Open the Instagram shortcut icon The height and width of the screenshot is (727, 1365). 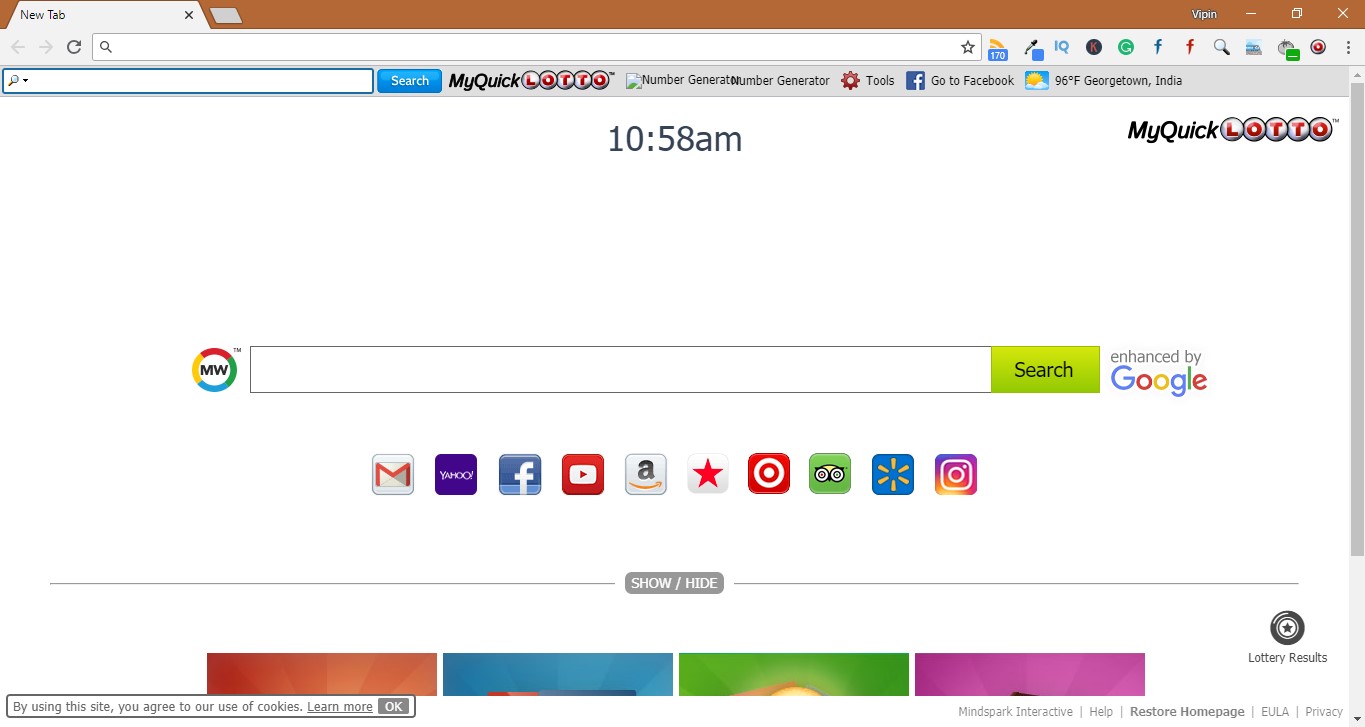[955, 474]
